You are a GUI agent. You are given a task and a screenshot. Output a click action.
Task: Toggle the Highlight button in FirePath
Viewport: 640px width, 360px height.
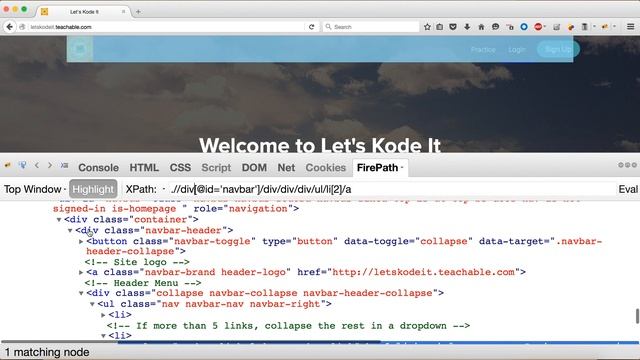[x=93, y=189]
